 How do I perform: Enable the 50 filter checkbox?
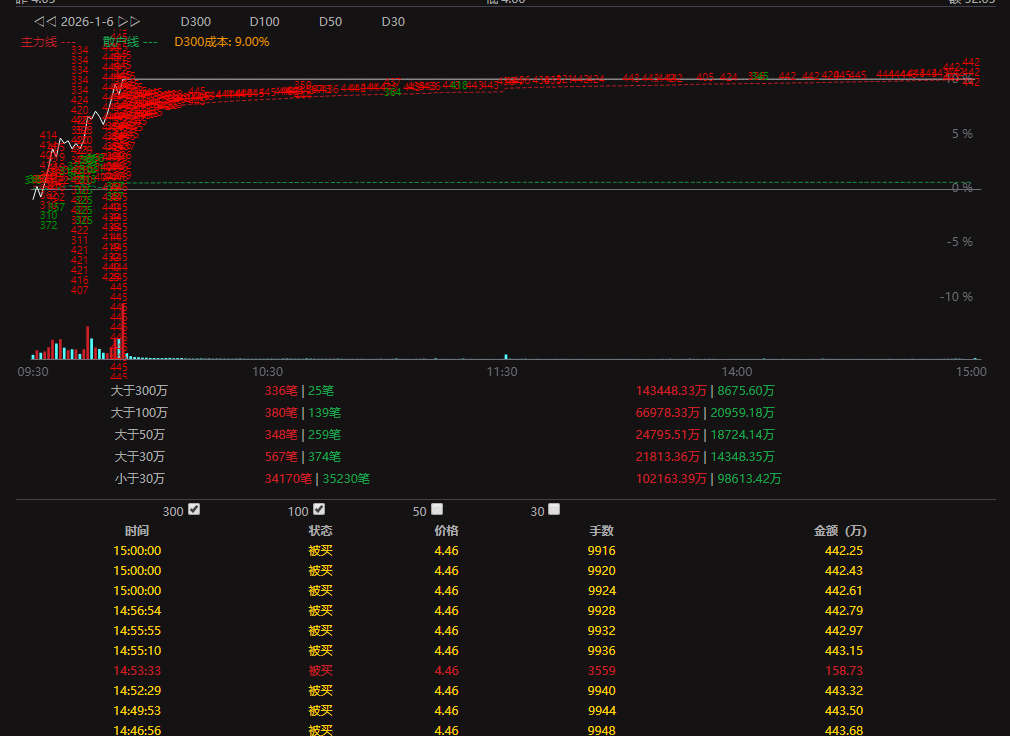point(437,509)
